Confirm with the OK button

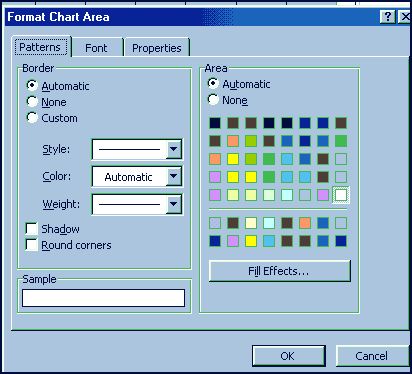288,356
